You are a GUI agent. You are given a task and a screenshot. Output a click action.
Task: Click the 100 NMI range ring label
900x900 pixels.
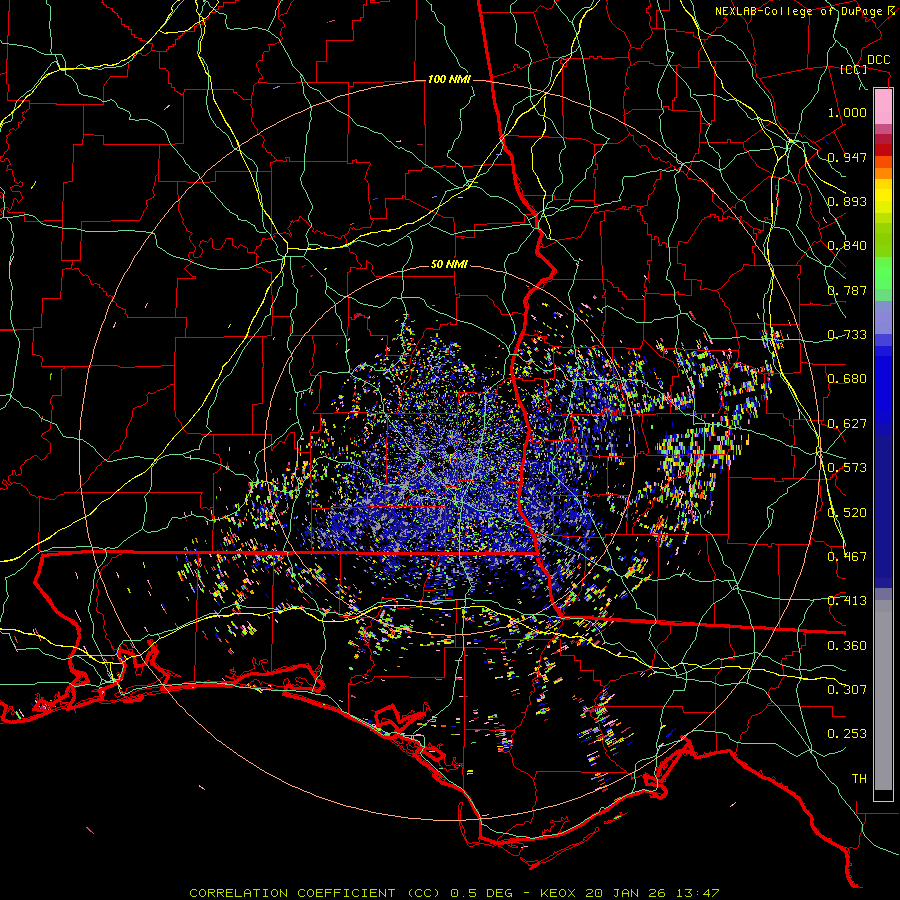coord(449,79)
